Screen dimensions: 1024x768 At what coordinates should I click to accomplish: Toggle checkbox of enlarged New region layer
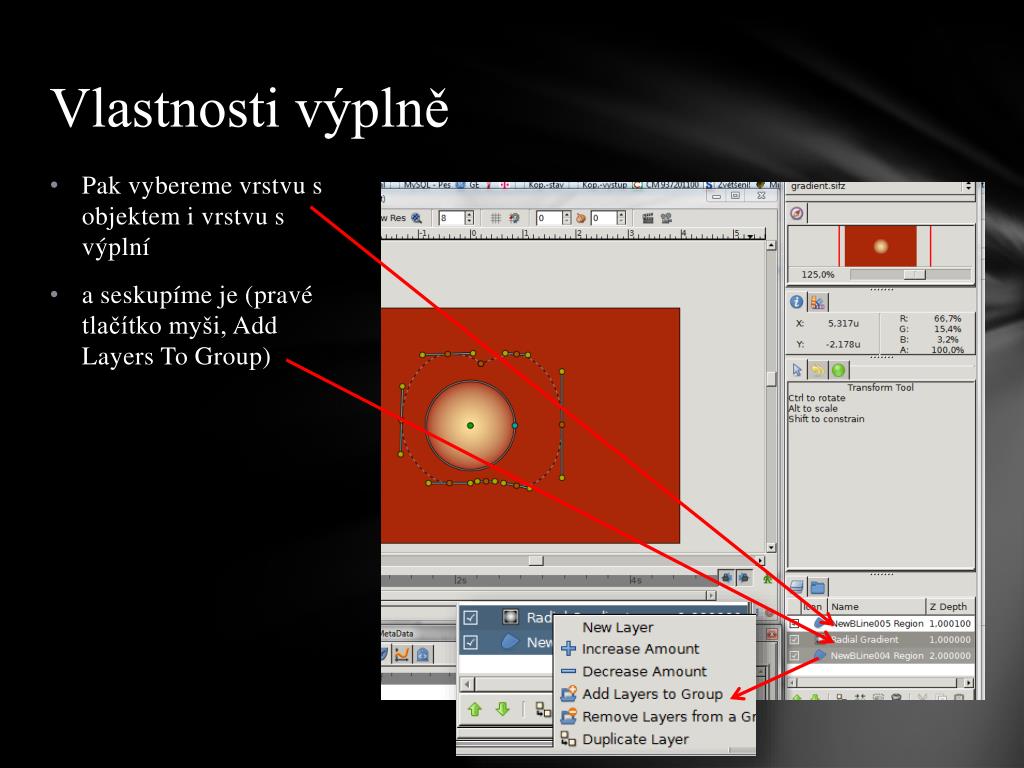click(x=470, y=643)
